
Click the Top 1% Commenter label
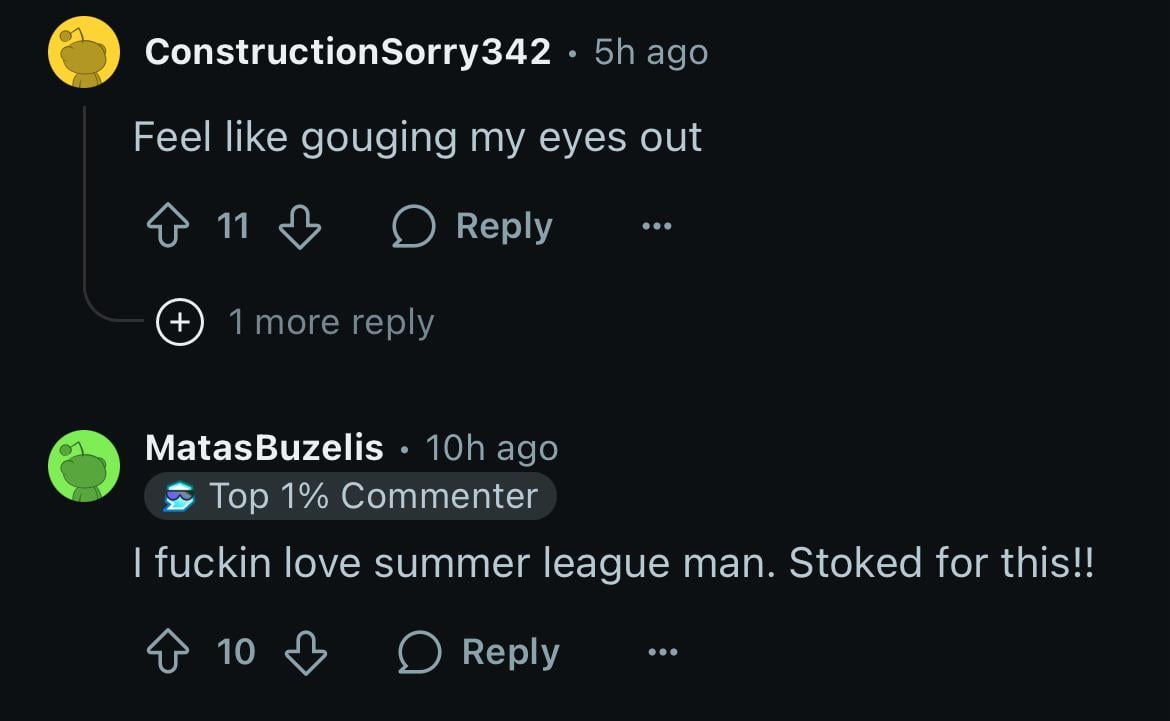click(373, 496)
